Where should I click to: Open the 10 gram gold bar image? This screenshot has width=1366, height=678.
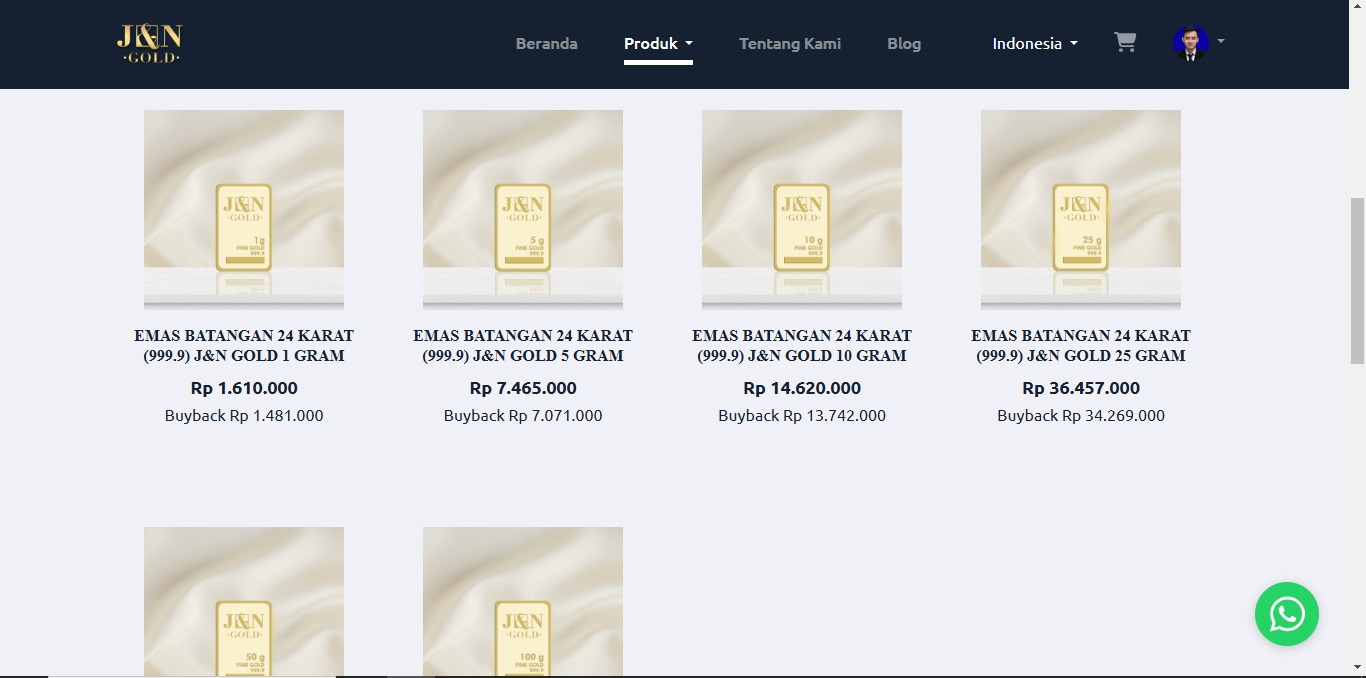(802, 210)
